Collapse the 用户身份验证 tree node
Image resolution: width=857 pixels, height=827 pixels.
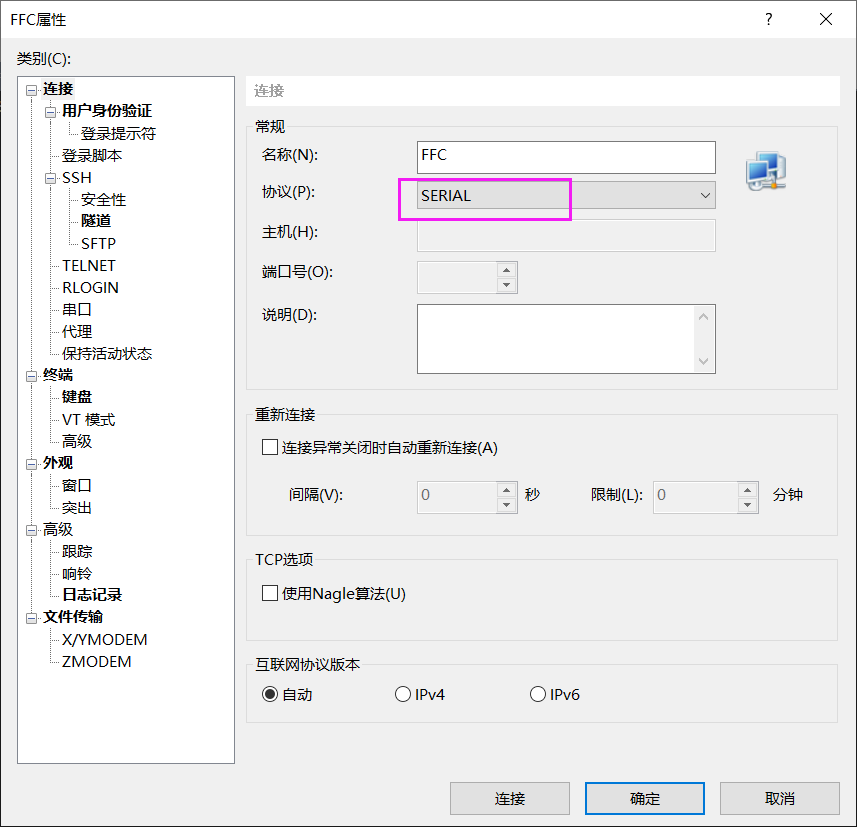(x=51, y=112)
